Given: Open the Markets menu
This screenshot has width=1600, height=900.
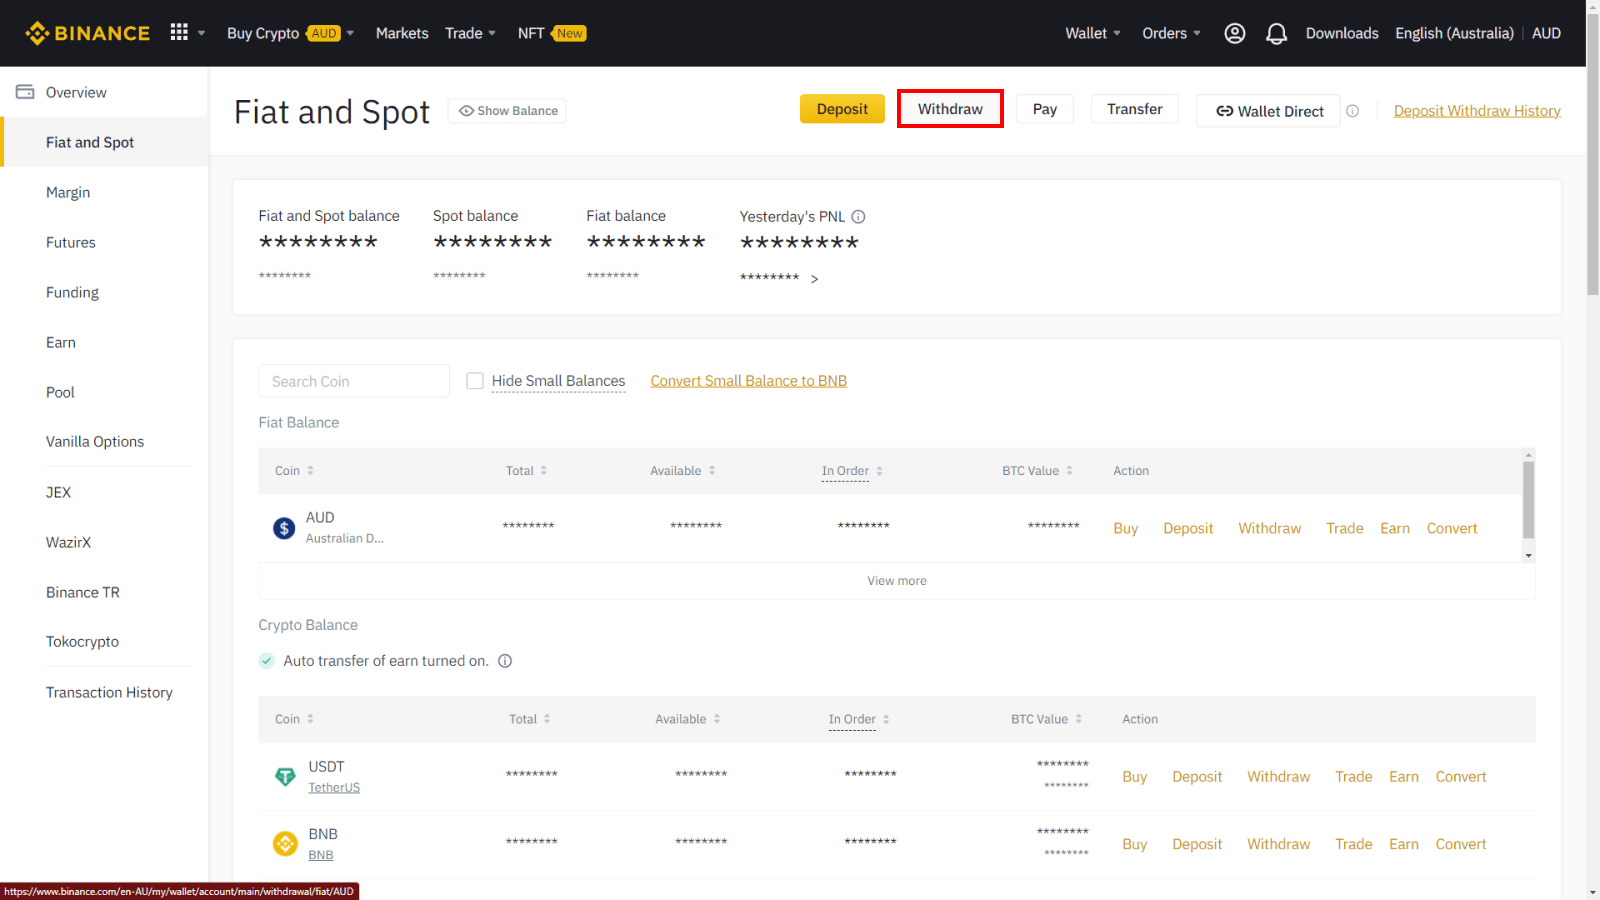Looking at the screenshot, I should point(402,33).
